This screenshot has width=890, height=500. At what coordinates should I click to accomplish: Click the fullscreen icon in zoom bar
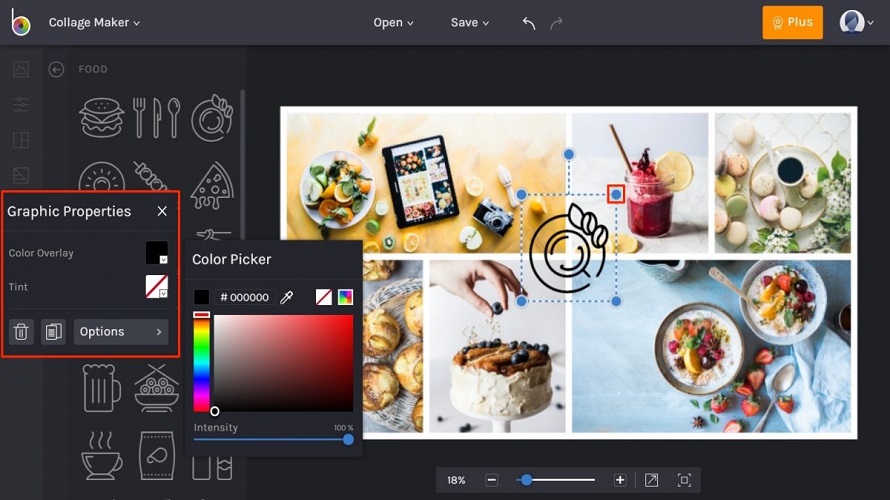[684, 480]
